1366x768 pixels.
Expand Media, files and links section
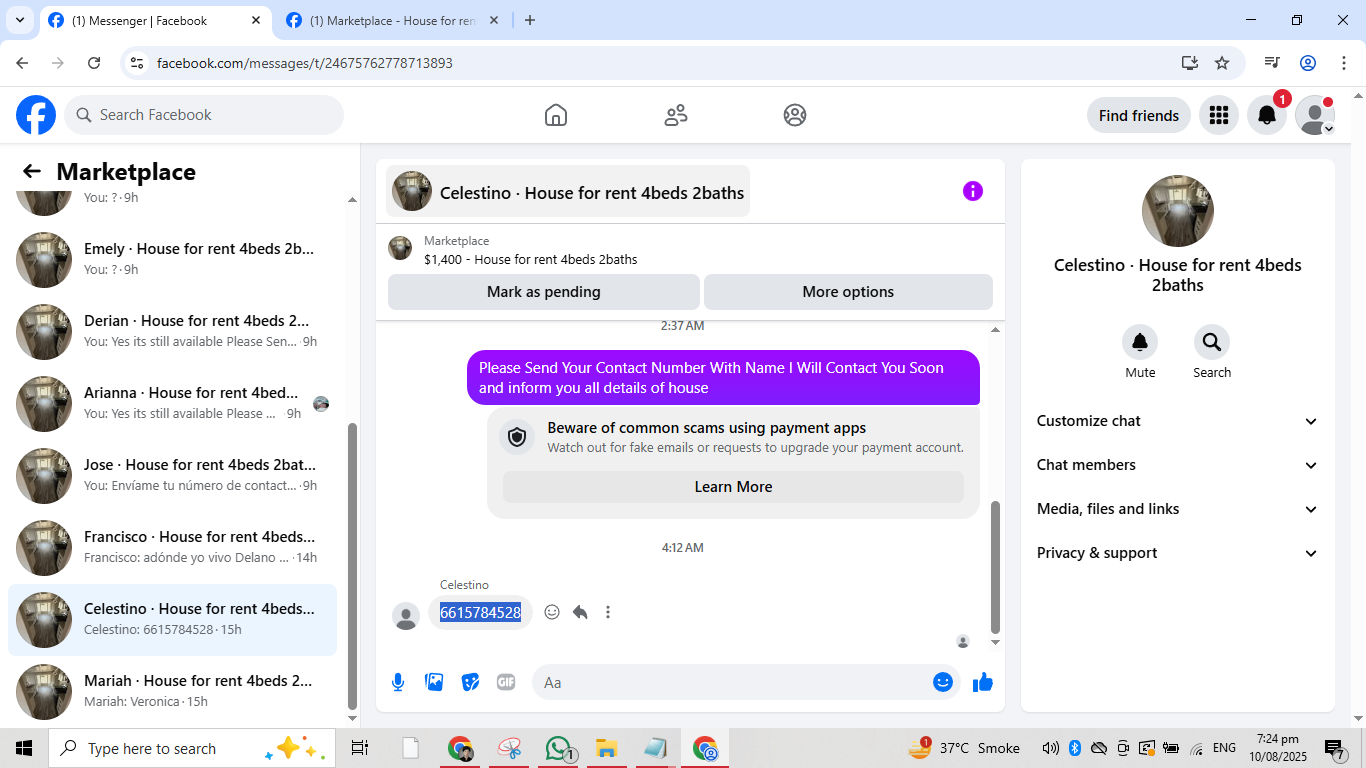point(1178,509)
